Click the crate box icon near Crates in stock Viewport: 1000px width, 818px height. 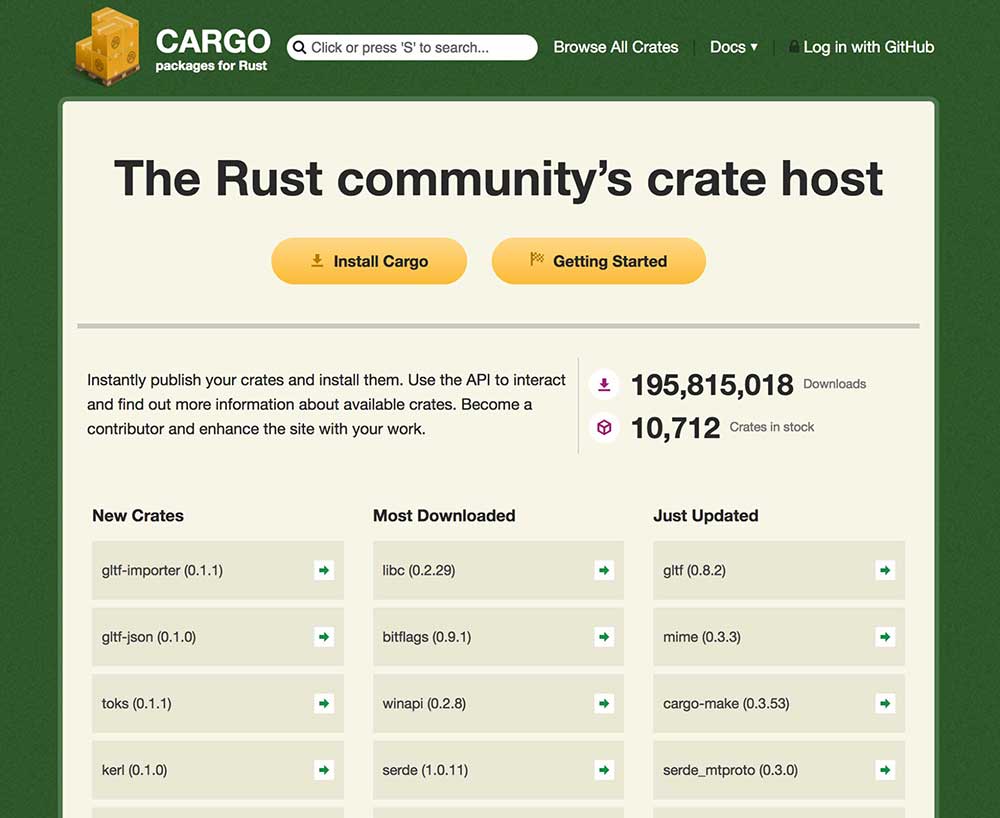click(604, 427)
